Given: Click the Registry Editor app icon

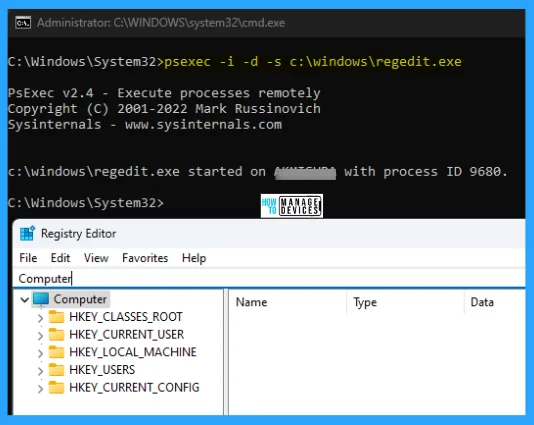Looking at the screenshot, I should 27,234.
